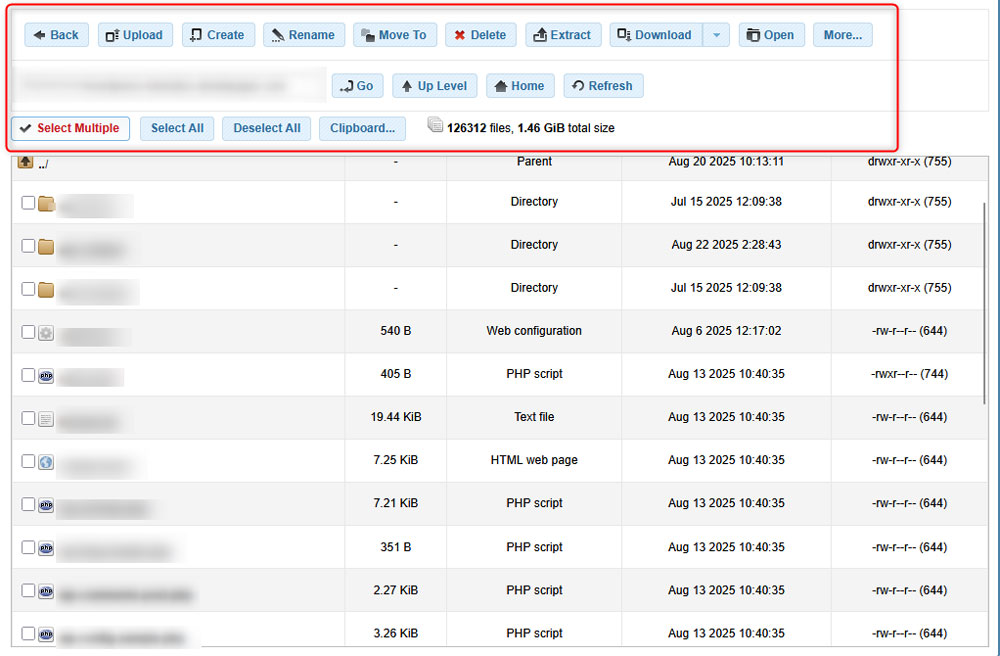1000x656 pixels.
Task: Click the Upload icon to add files
Action: pyautogui.click(x=113, y=34)
